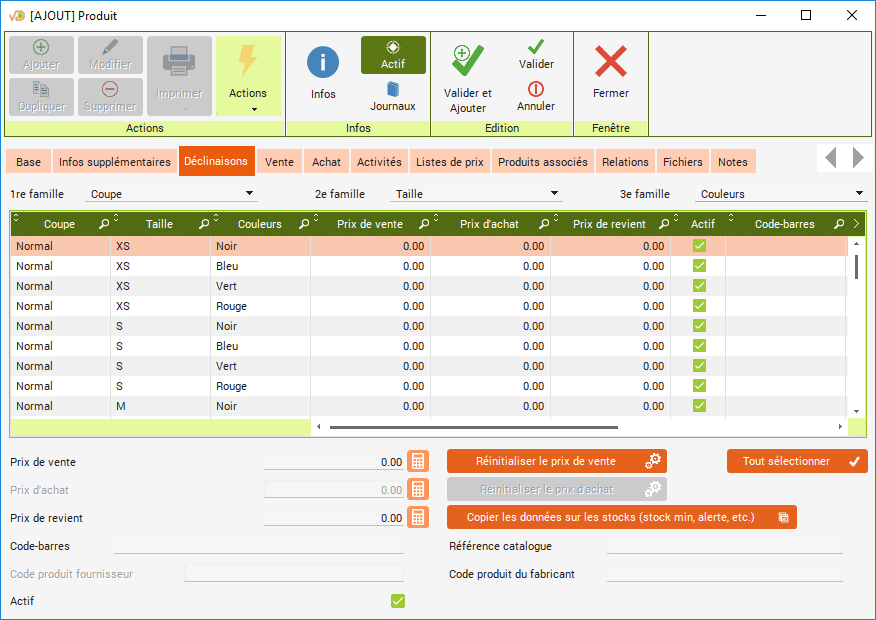Open the Produits associés tab
876x620 pixels.
click(x=542, y=162)
